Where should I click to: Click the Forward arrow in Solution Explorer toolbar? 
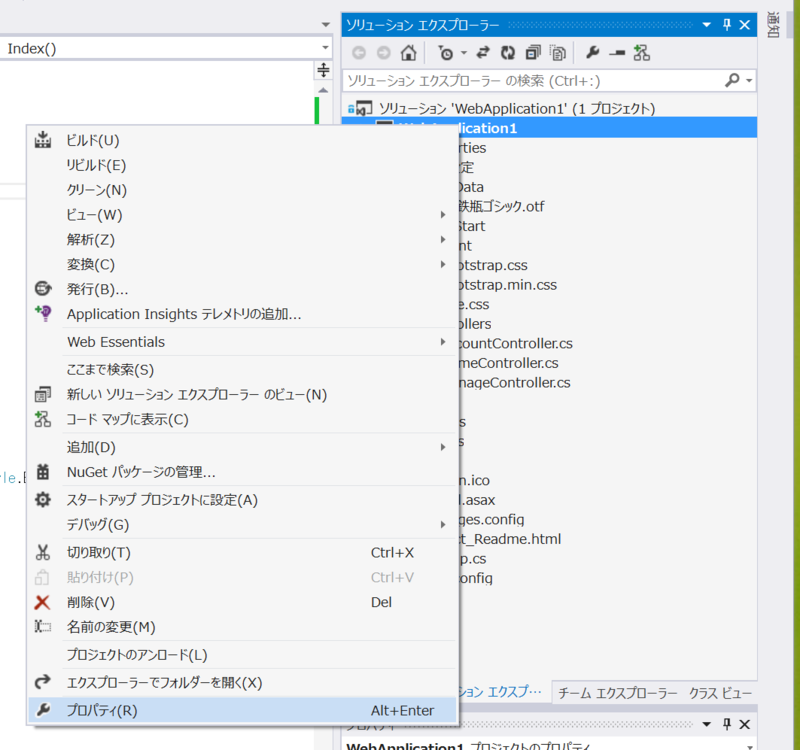click(x=384, y=53)
